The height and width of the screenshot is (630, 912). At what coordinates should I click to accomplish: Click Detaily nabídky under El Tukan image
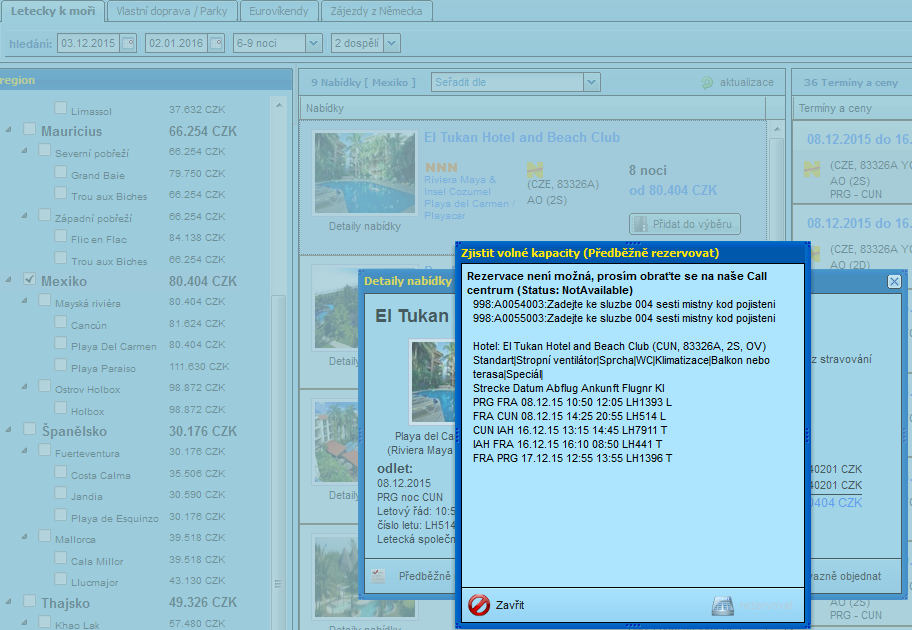[x=365, y=226]
